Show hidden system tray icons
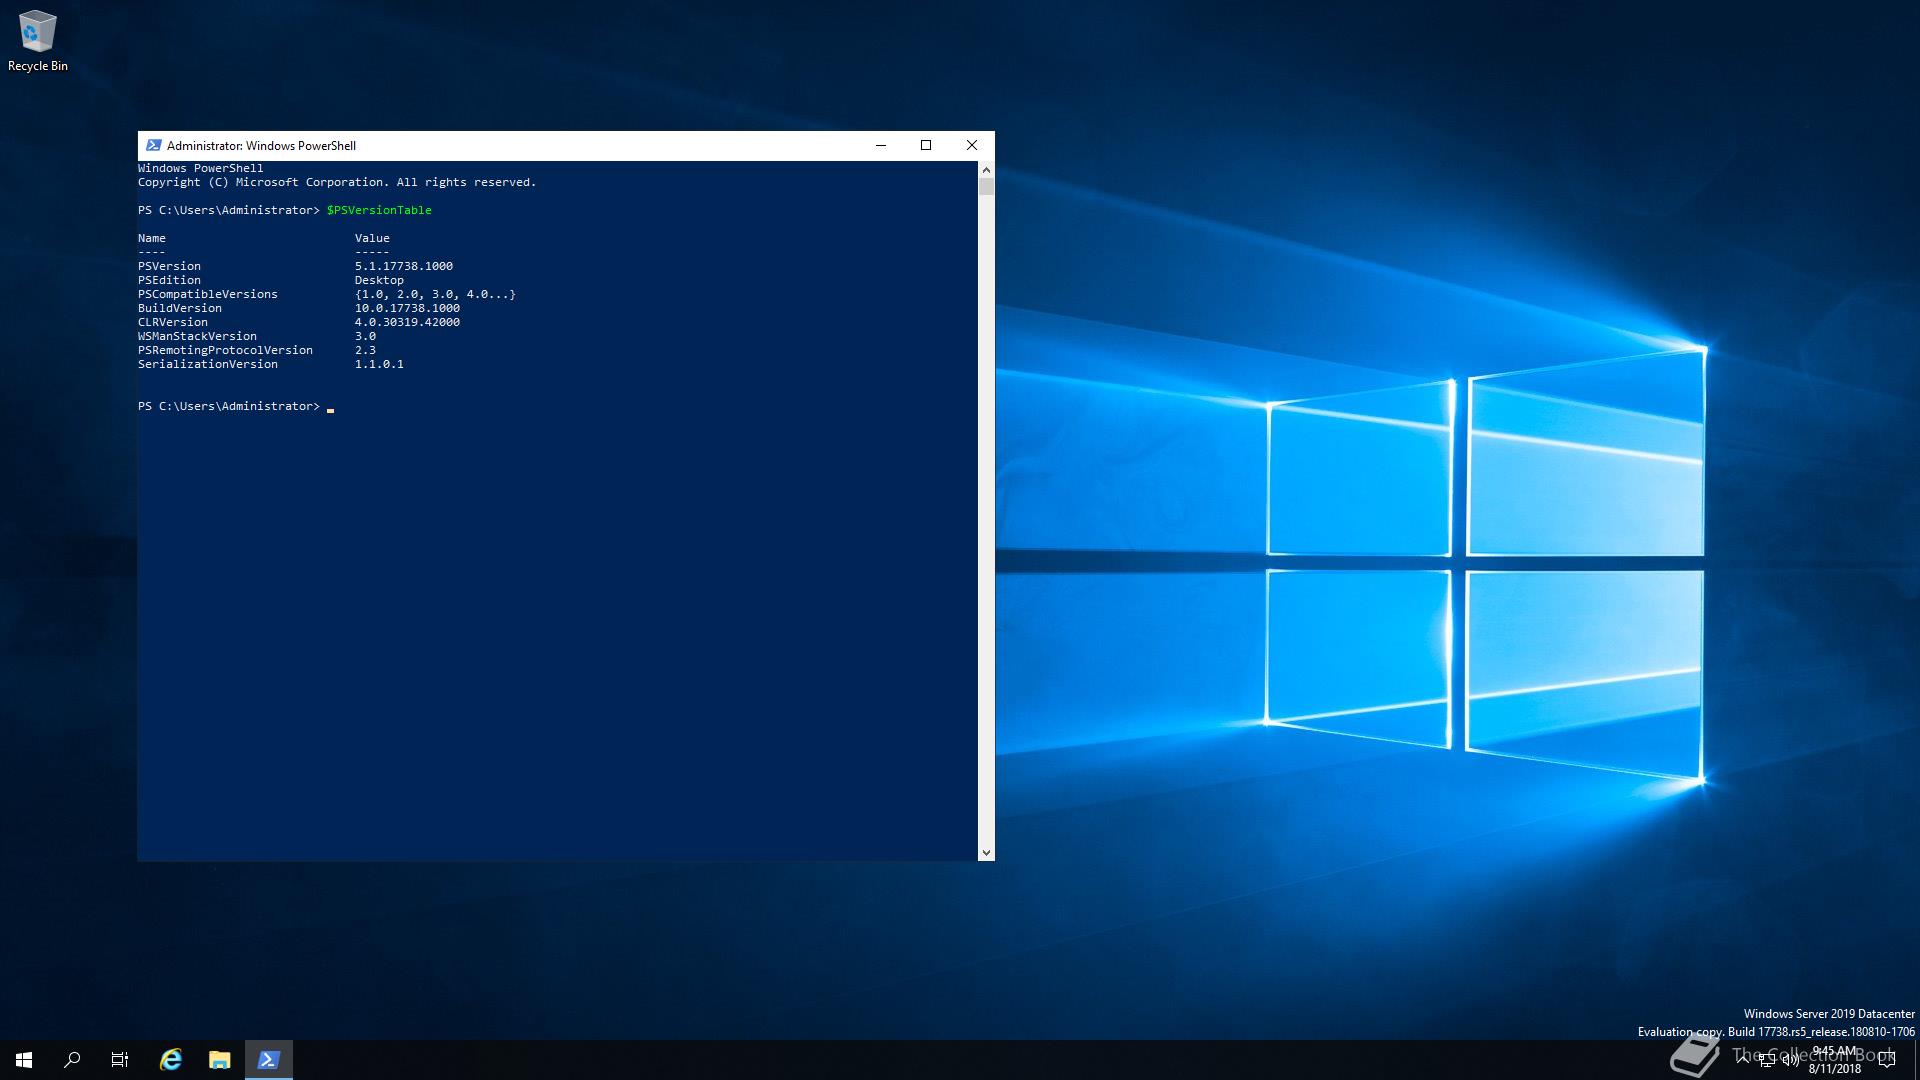Viewport: 1920px width, 1080px height. [1743, 1060]
